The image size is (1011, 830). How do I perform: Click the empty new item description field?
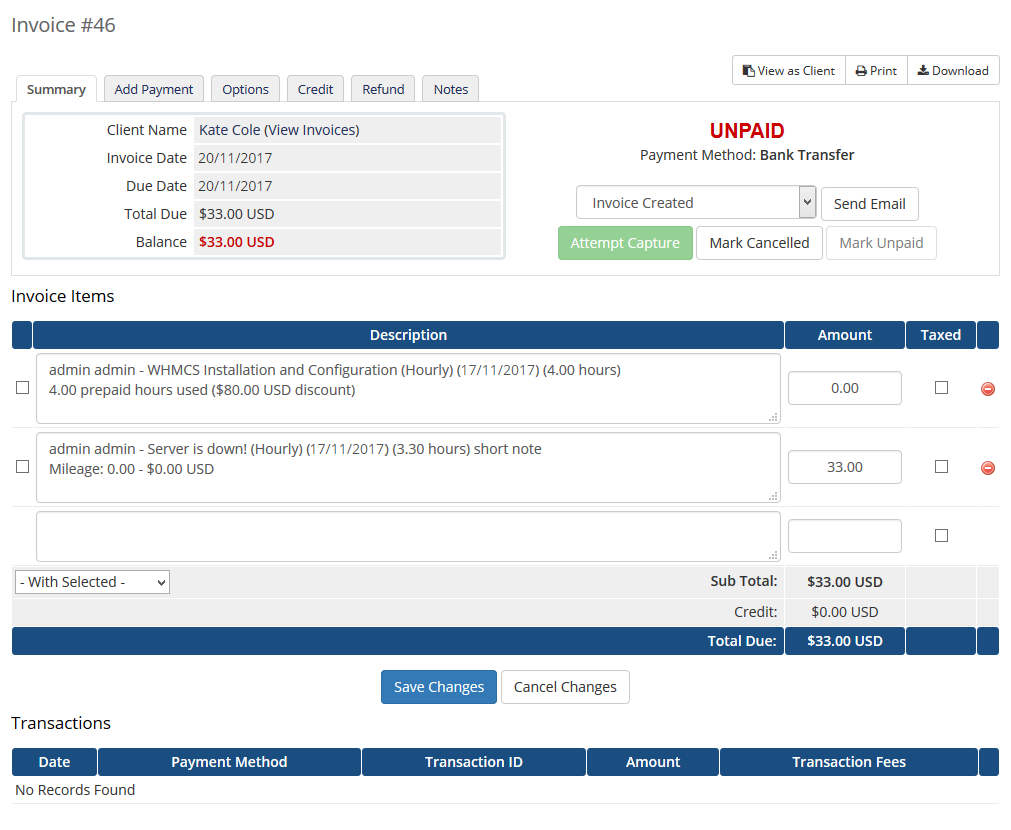(408, 536)
